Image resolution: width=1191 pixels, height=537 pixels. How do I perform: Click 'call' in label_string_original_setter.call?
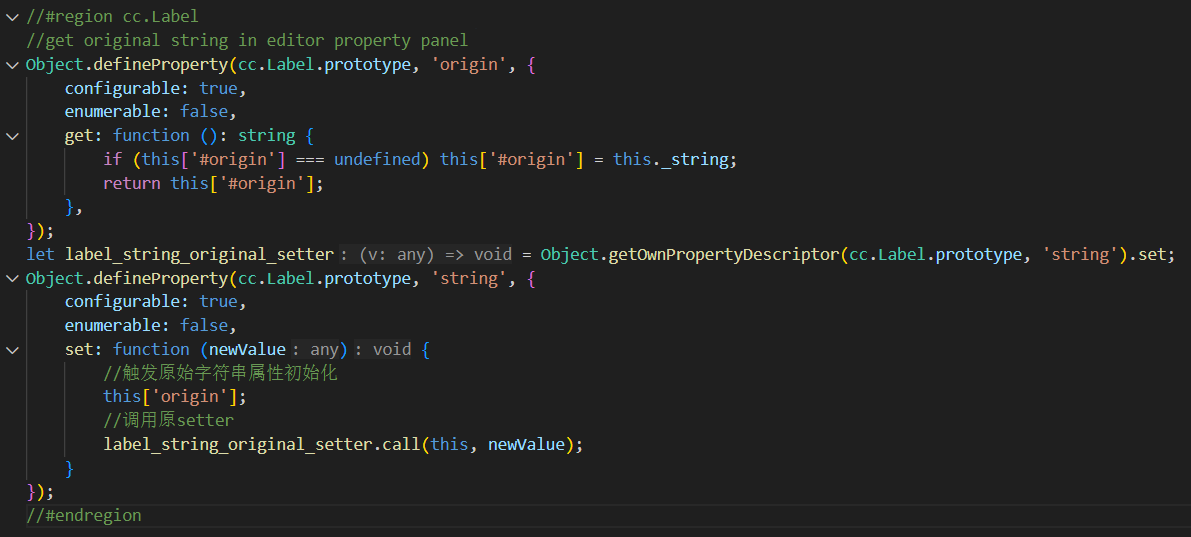401,444
